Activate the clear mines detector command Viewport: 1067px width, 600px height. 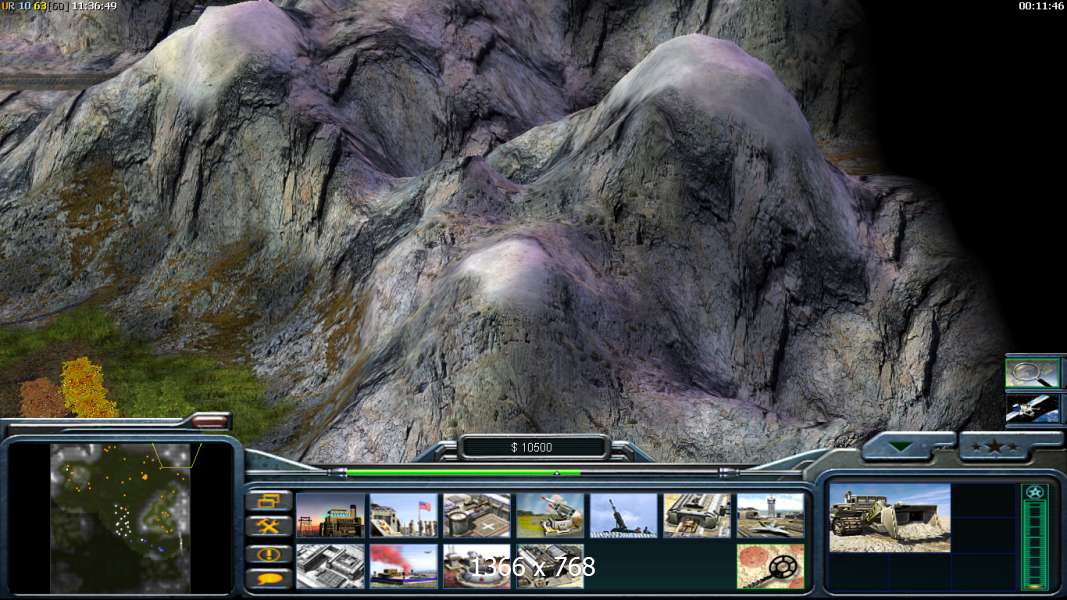770,566
